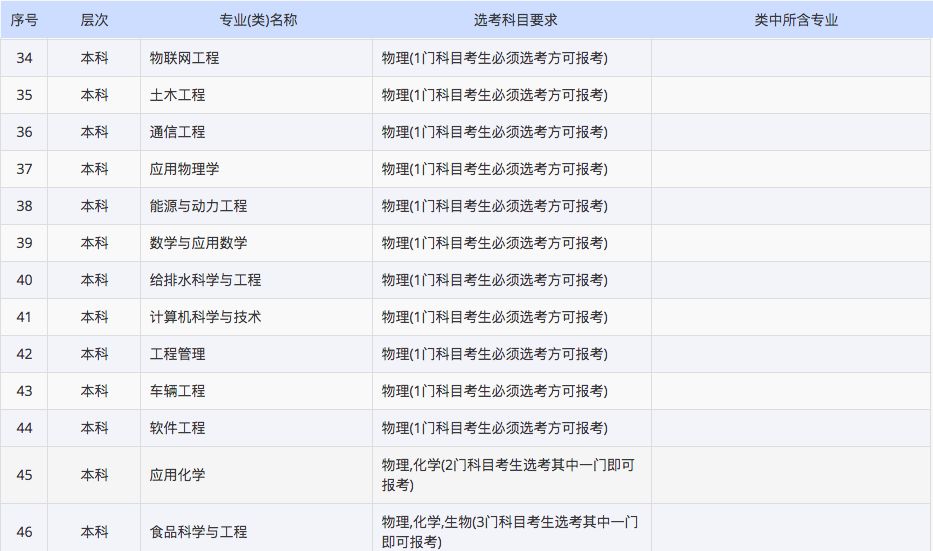
Task: Select the 应用化学 major name
Action: tap(177, 475)
